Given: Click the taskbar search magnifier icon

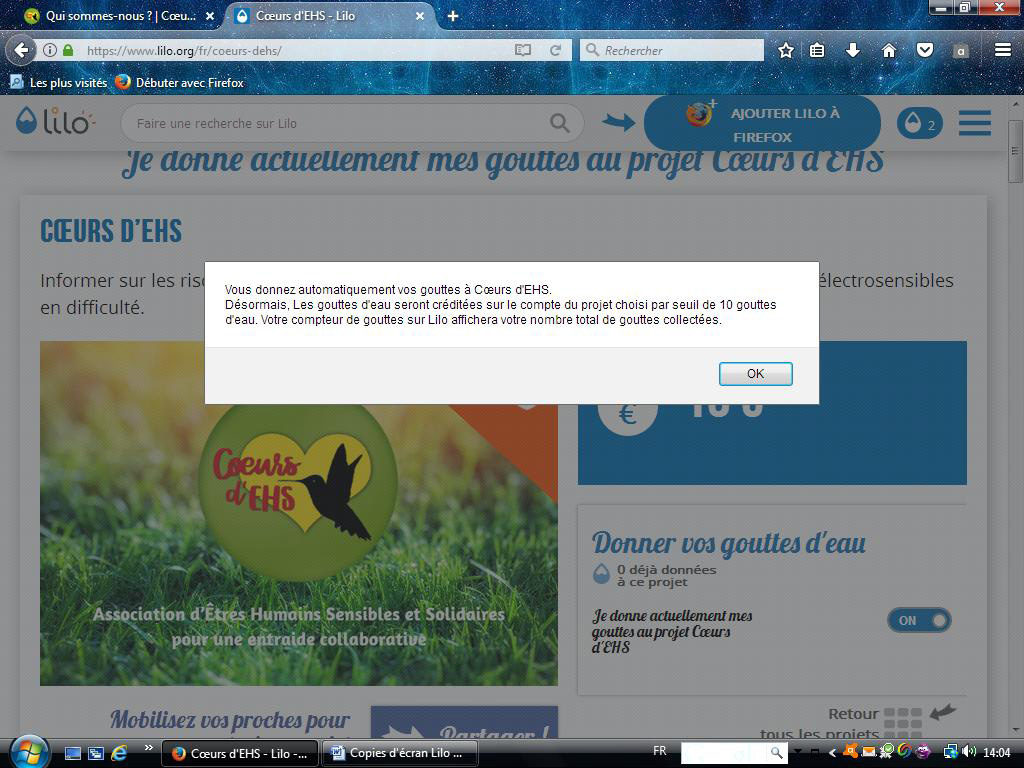Looking at the screenshot, I should [x=776, y=753].
